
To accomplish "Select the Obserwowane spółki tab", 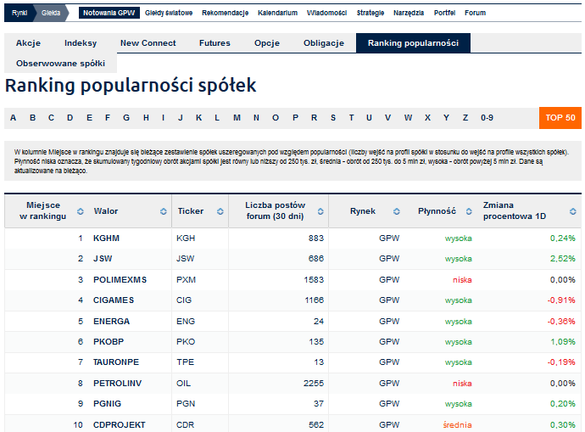I will [x=60, y=63].
